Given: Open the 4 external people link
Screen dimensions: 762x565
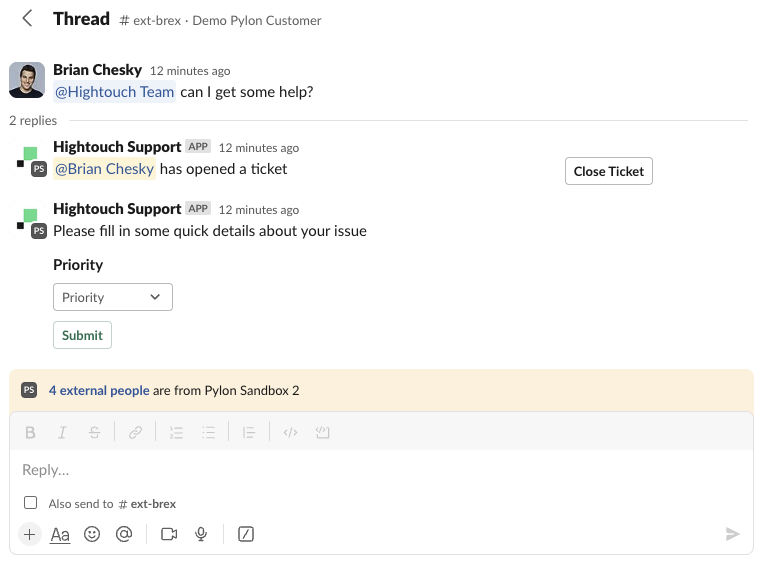Looking at the screenshot, I should click(99, 391).
